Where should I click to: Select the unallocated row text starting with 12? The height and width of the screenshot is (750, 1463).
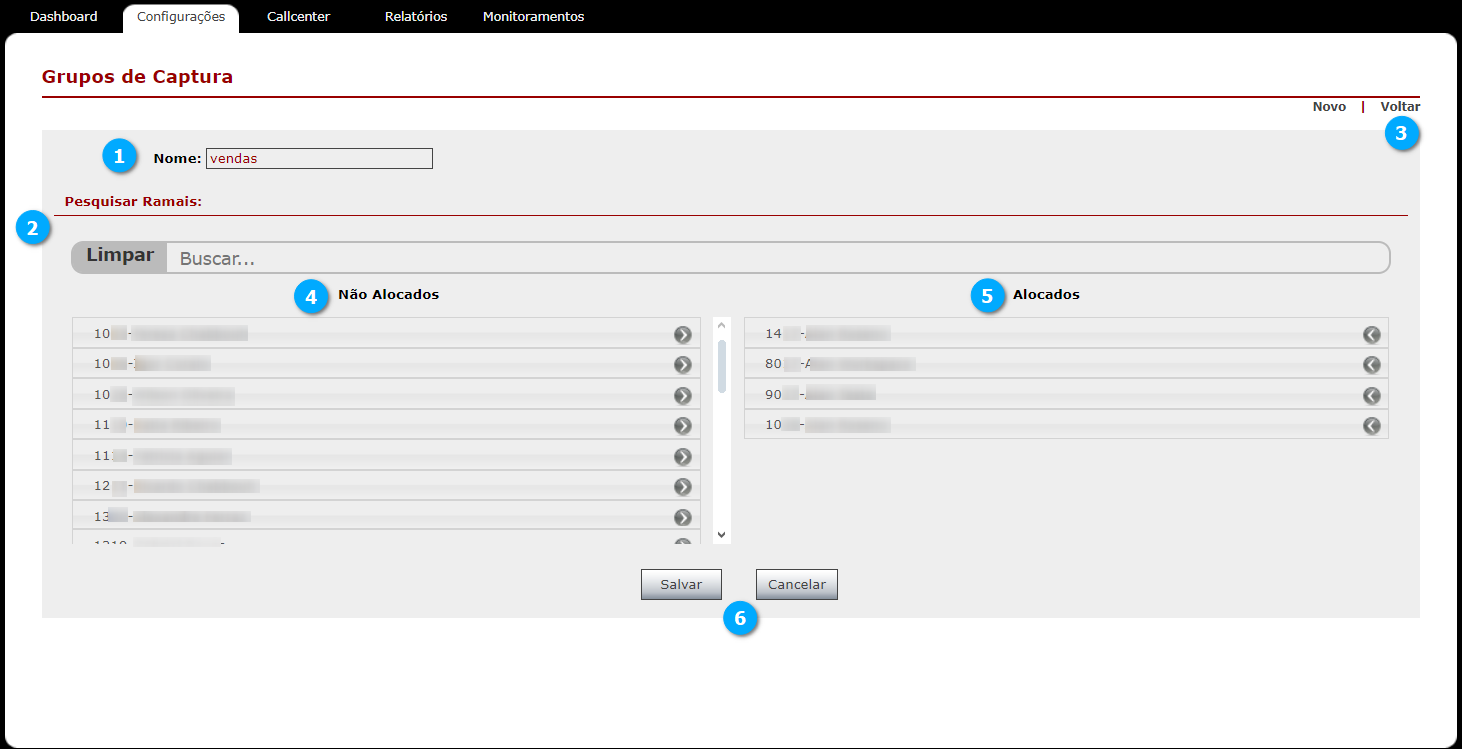click(x=177, y=487)
